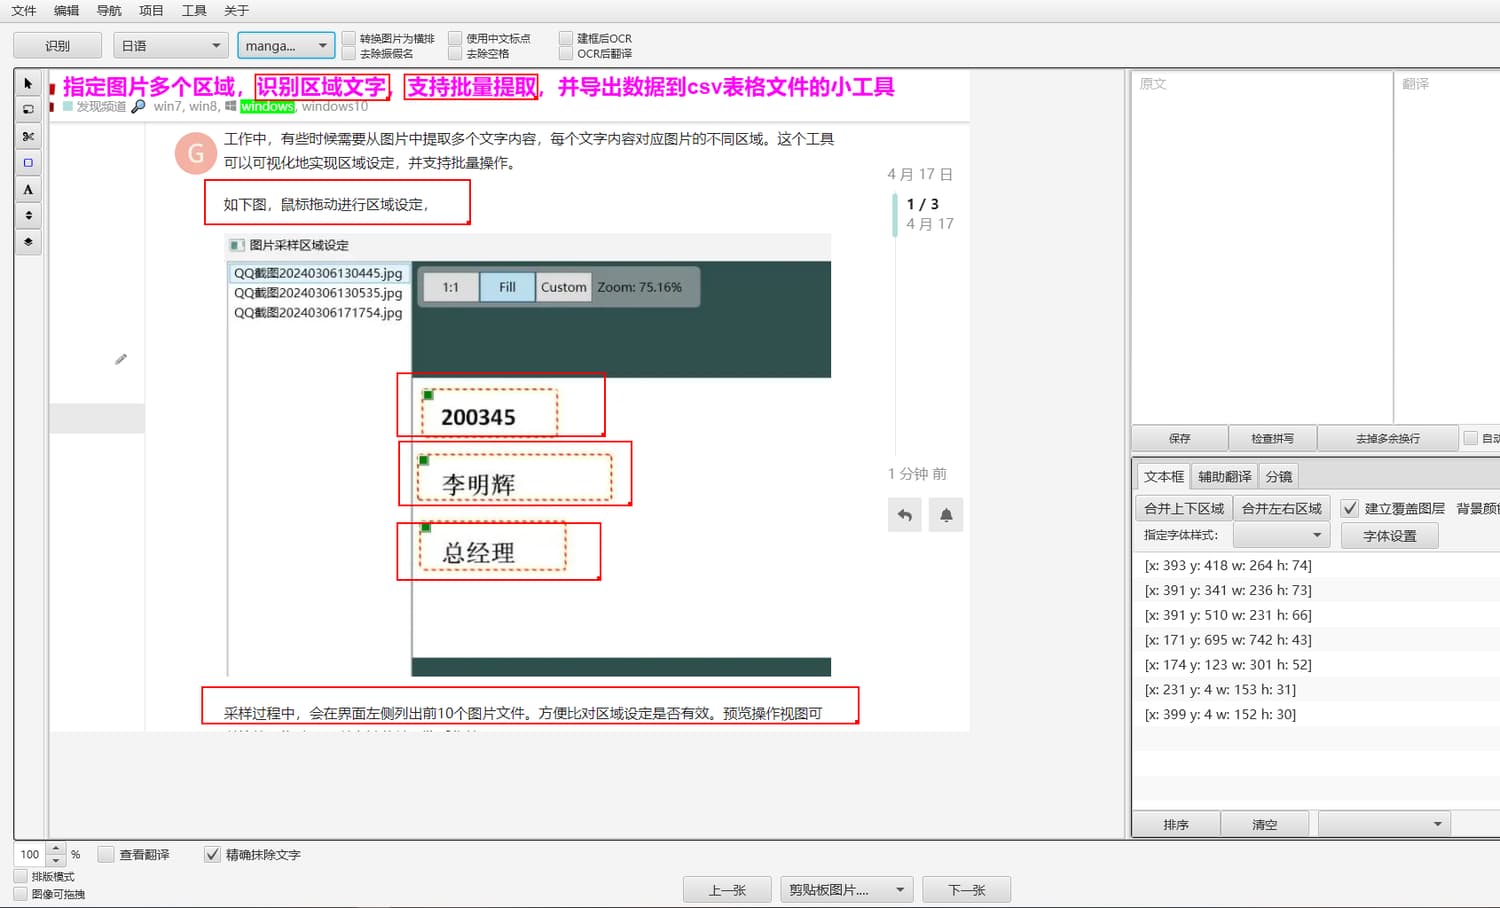The height and width of the screenshot is (908, 1500).
Task: Click the screen region tool below pointer
Action: tap(28, 110)
